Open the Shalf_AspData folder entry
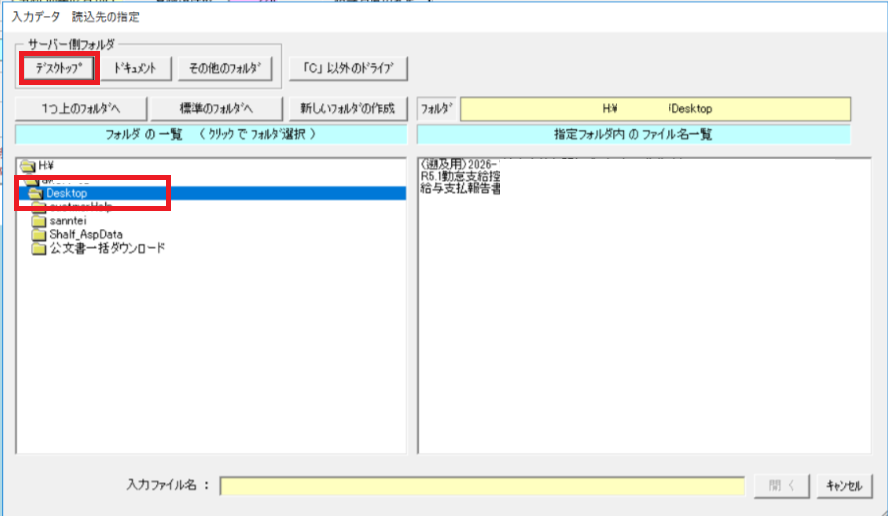The height and width of the screenshot is (516, 888). coord(86,234)
